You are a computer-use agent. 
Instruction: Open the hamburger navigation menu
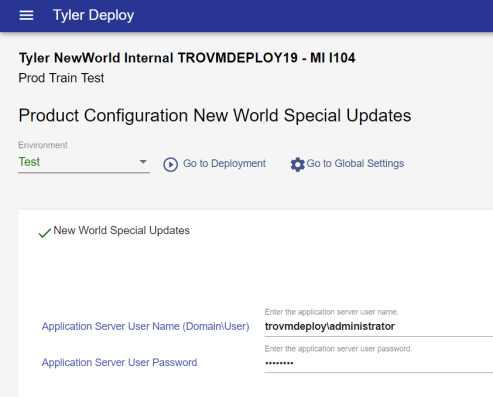coord(26,15)
